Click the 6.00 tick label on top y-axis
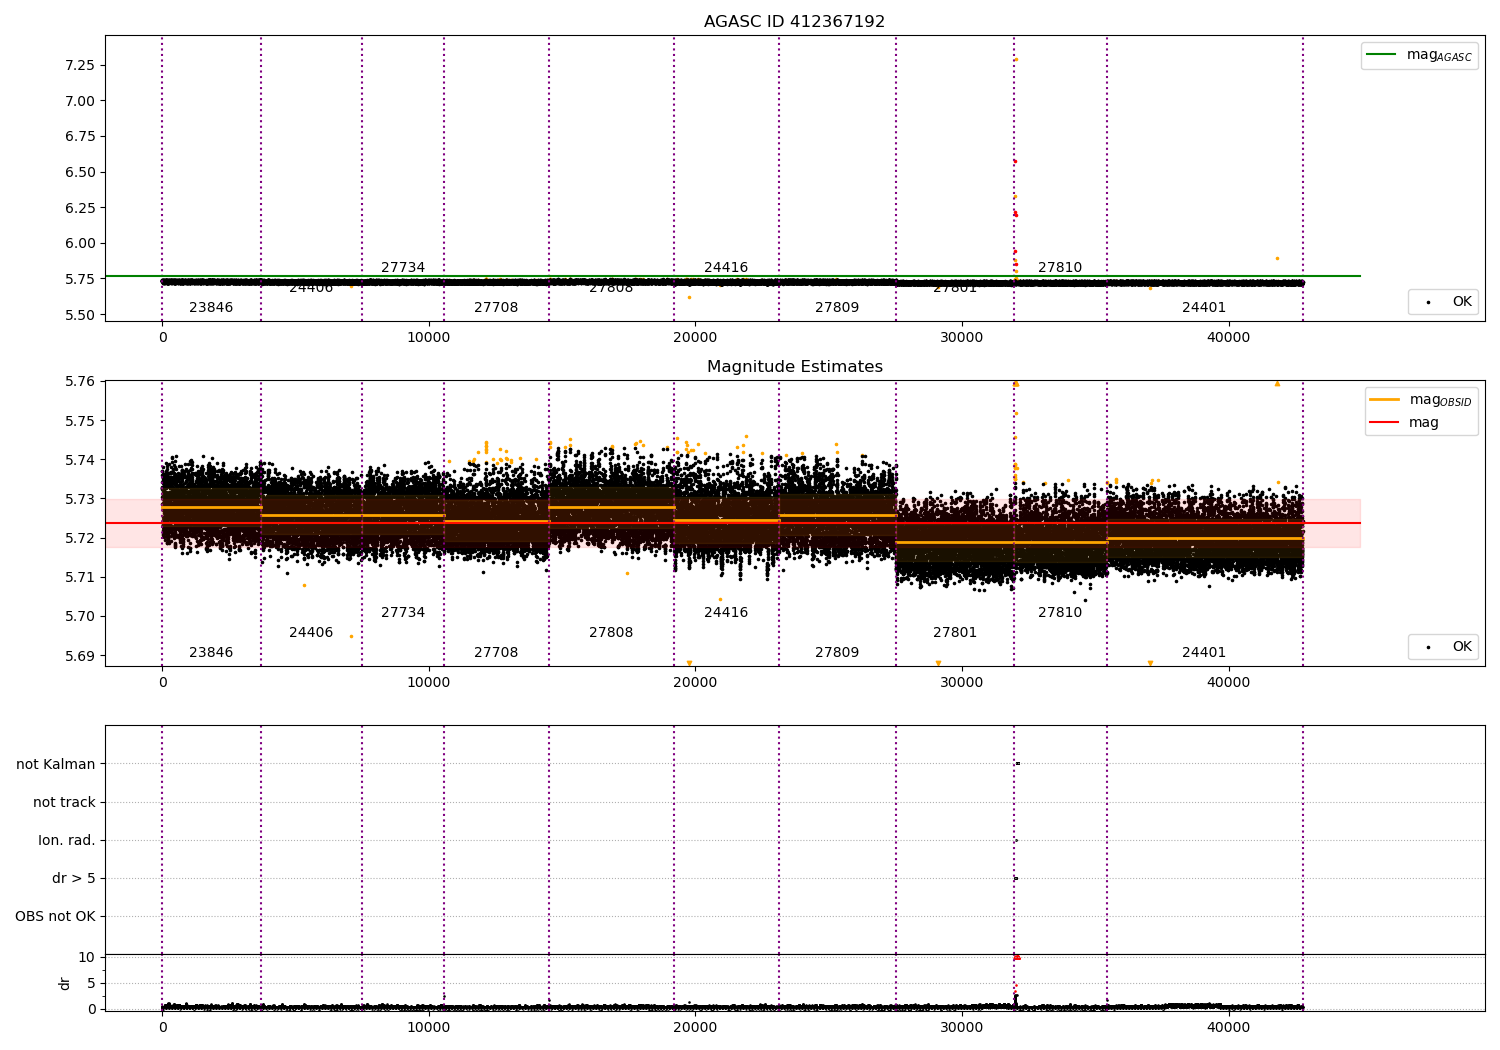The width and height of the screenshot is (1500, 1050). pos(79,243)
